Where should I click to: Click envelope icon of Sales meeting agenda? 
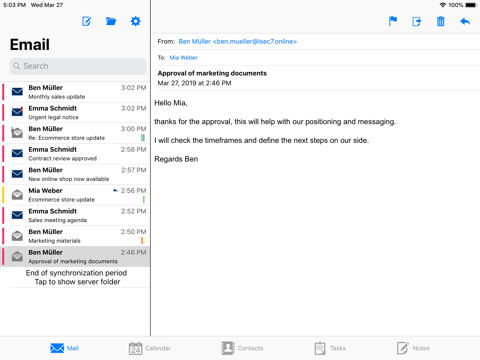pyautogui.click(x=17, y=215)
